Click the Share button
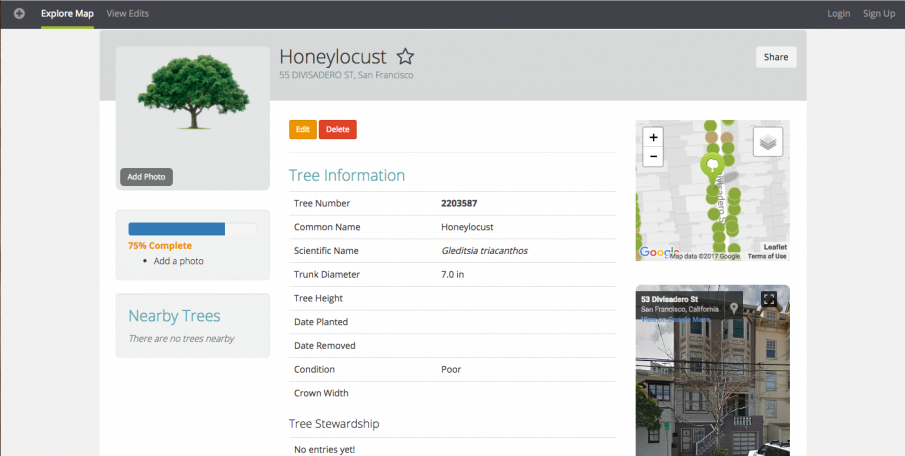 point(776,57)
